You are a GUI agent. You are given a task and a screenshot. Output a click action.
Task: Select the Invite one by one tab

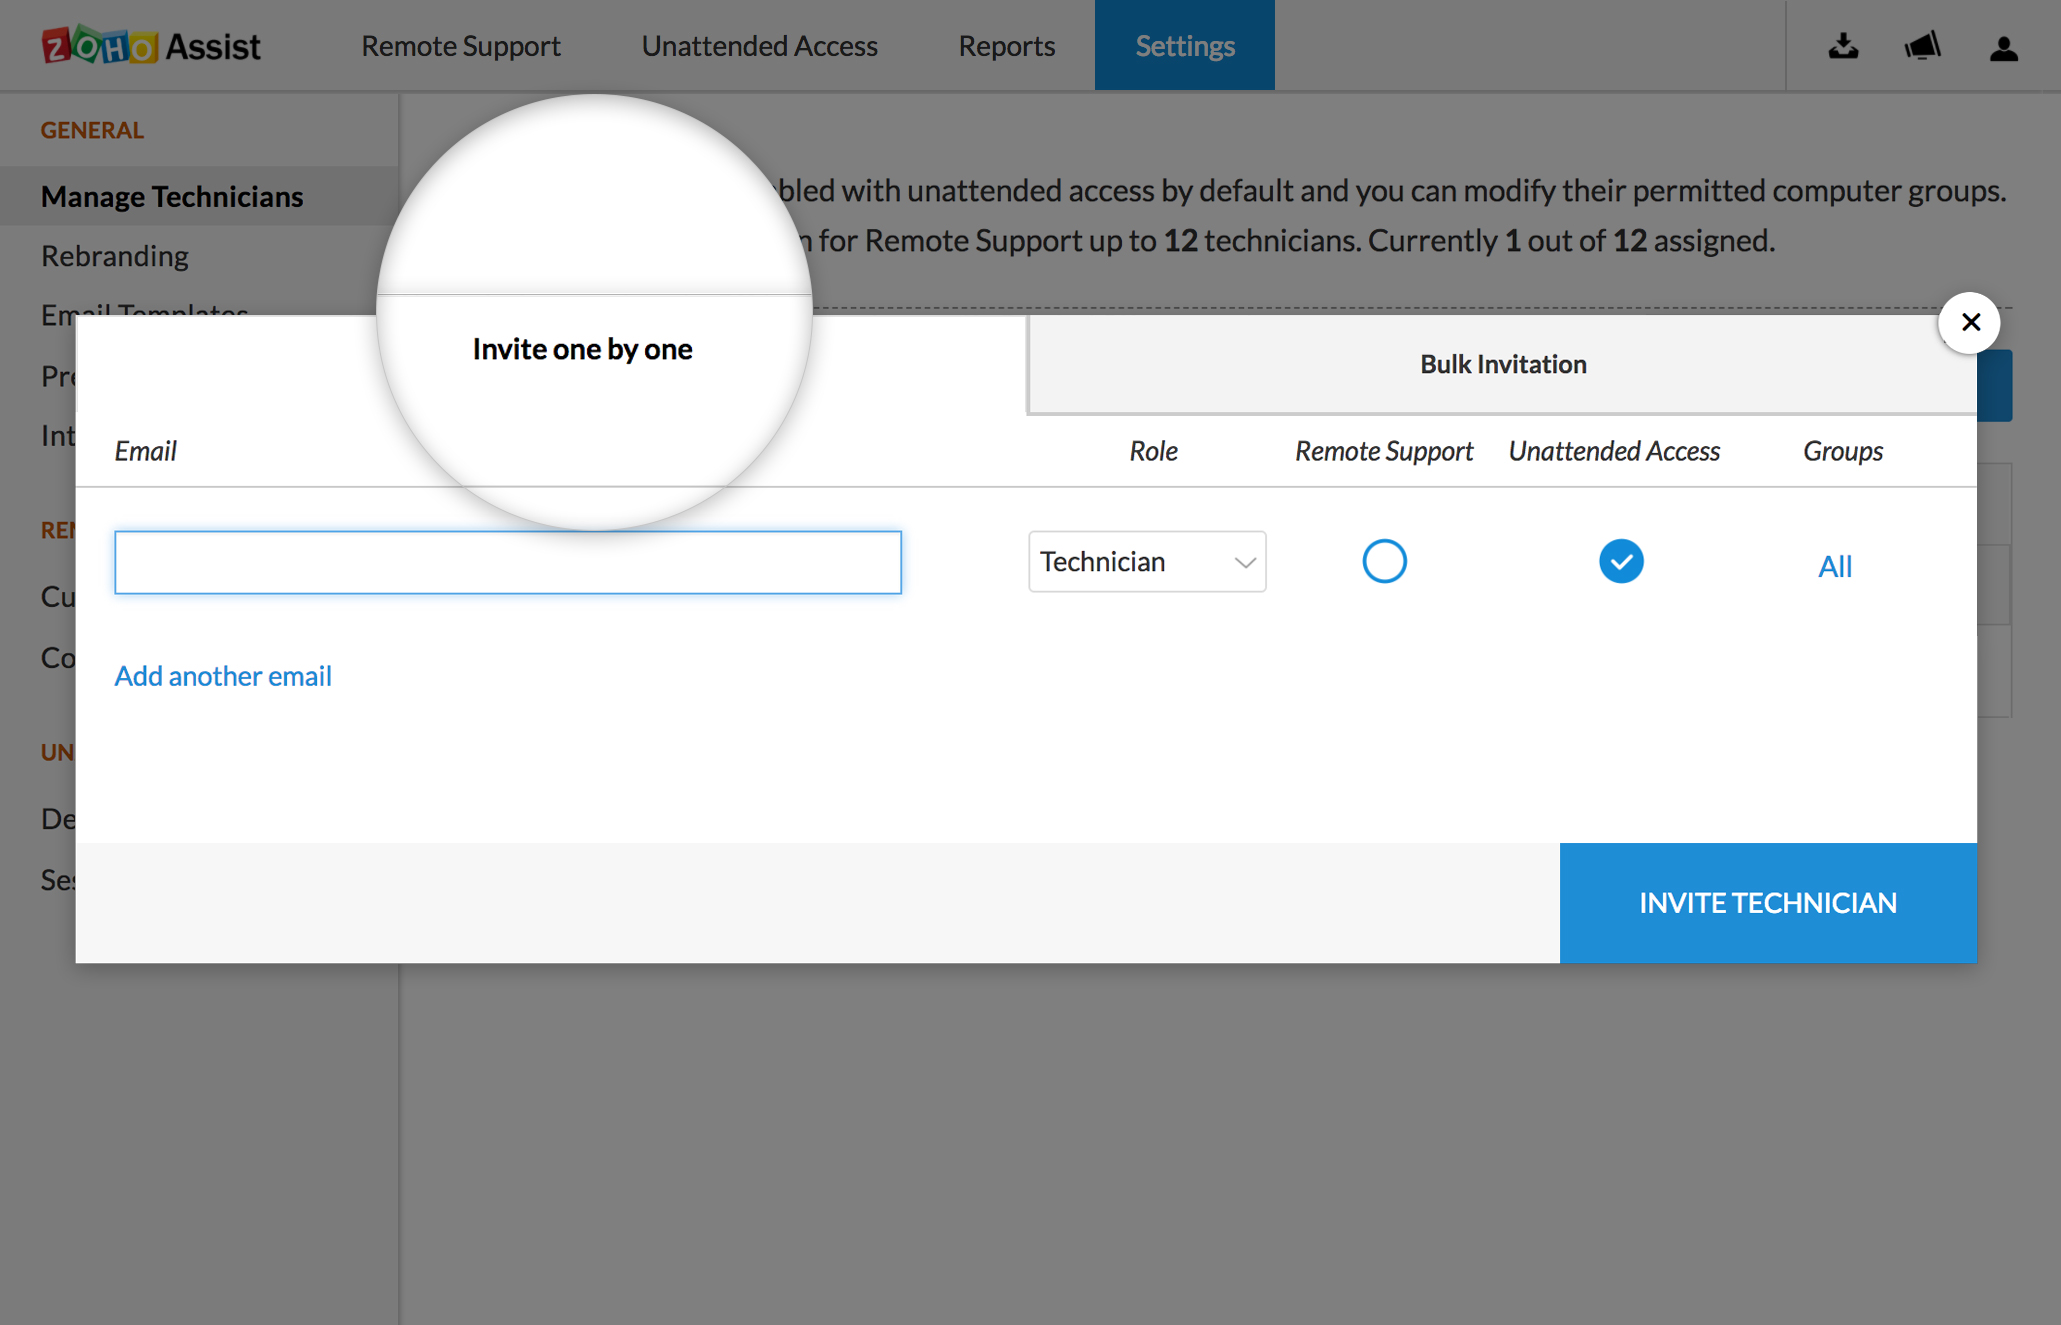(582, 349)
